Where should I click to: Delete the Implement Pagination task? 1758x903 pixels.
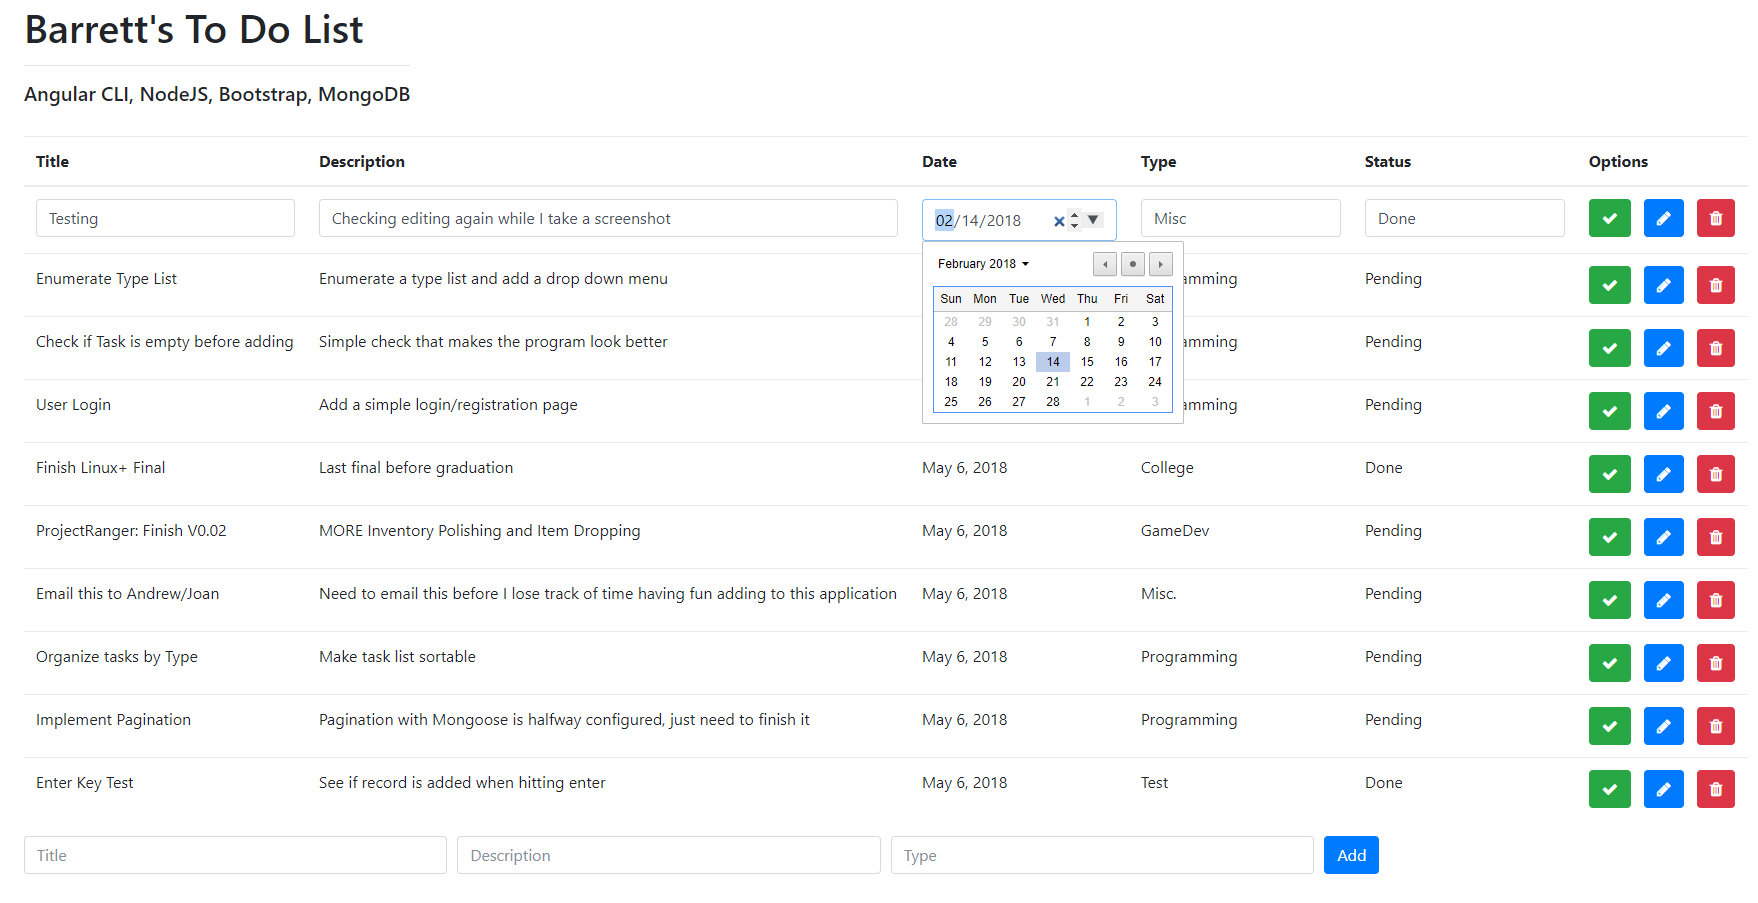pyautogui.click(x=1716, y=726)
